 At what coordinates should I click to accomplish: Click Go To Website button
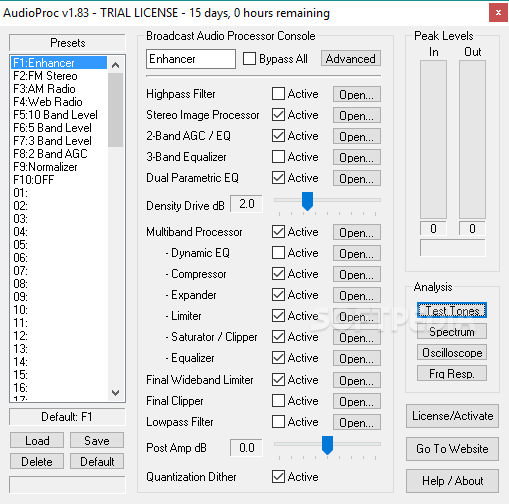coord(452,449)
